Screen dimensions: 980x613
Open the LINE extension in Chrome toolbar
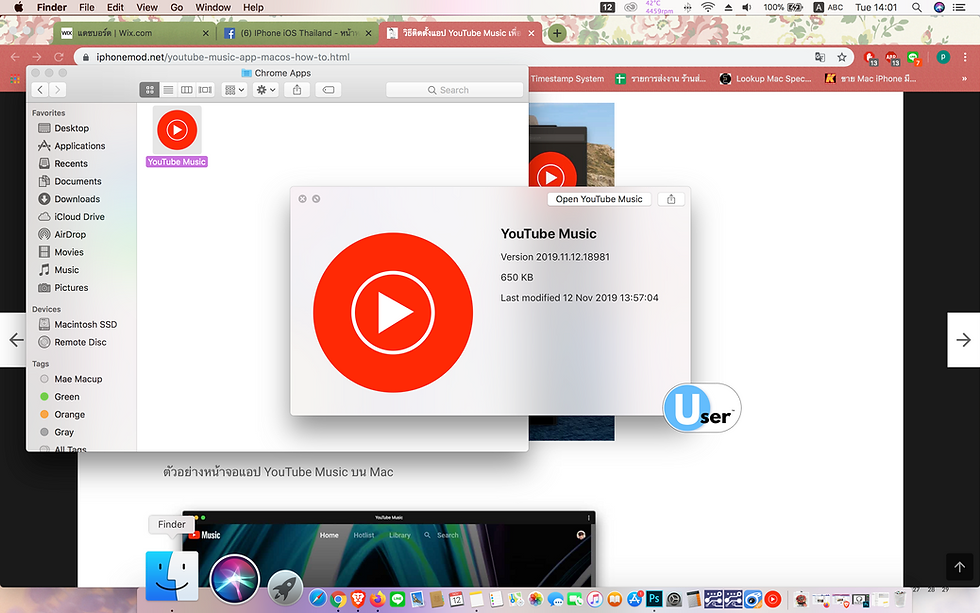[914, 58]
